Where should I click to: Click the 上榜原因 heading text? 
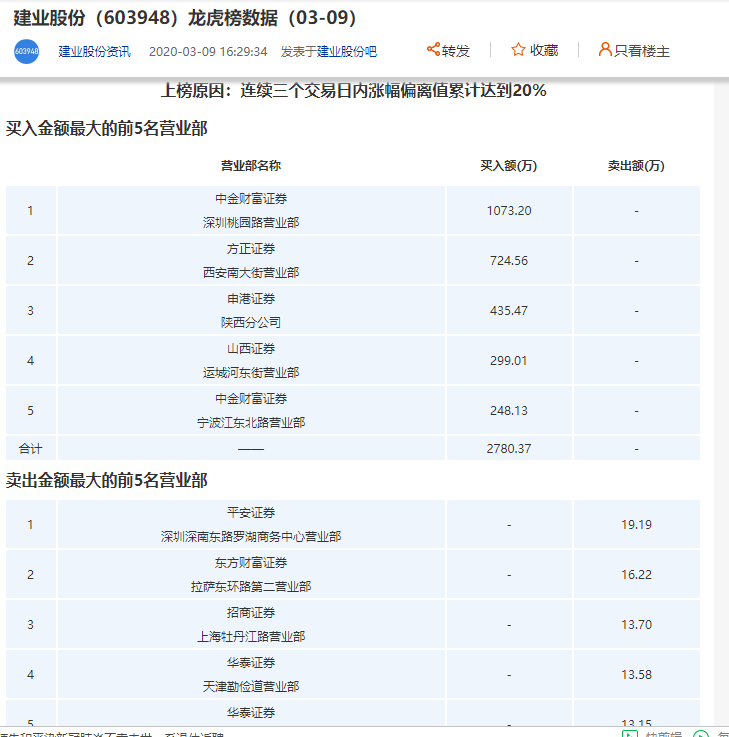click(353, 90)
